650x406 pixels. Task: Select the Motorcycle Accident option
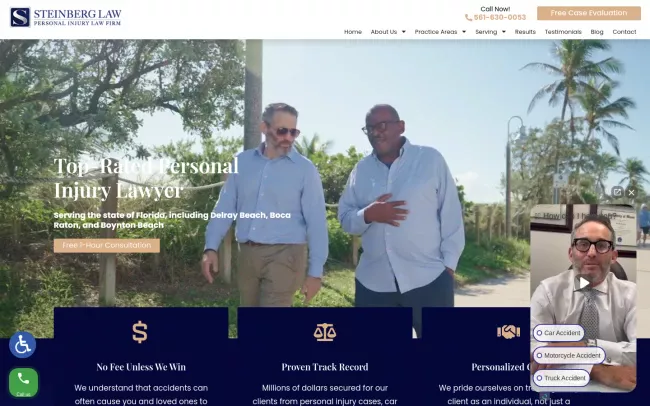(569, 355)
